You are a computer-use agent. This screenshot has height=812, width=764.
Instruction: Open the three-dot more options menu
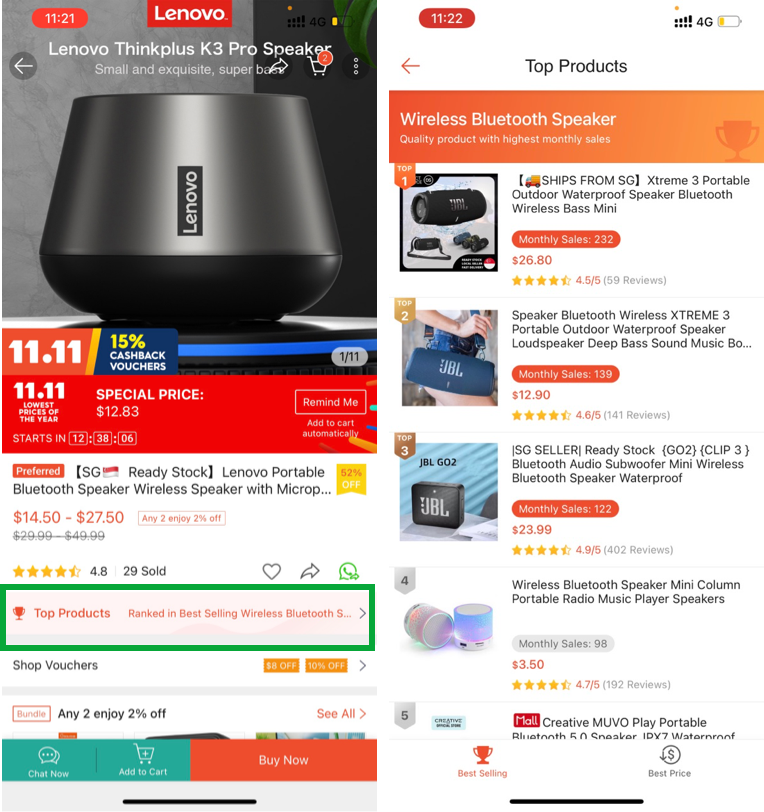[x=356, y=66]
